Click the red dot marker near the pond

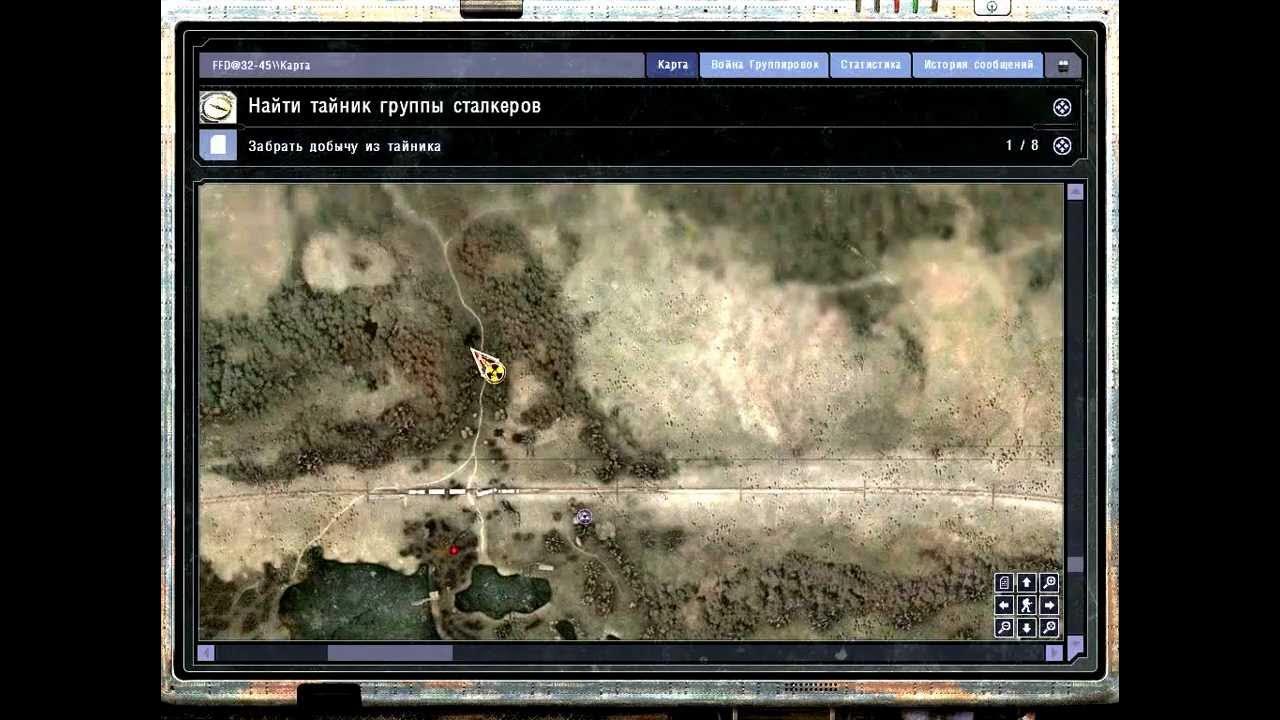click(454, 550)
